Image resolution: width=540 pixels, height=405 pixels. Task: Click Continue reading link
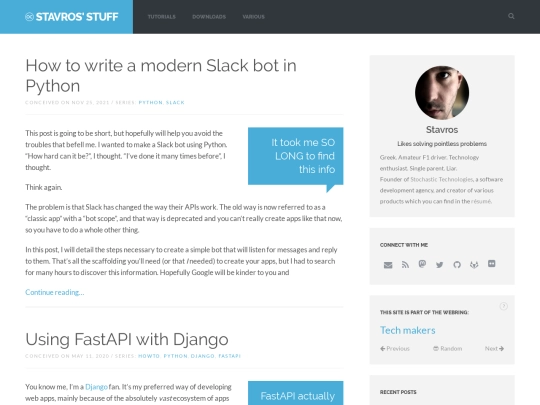click(54, 292)
